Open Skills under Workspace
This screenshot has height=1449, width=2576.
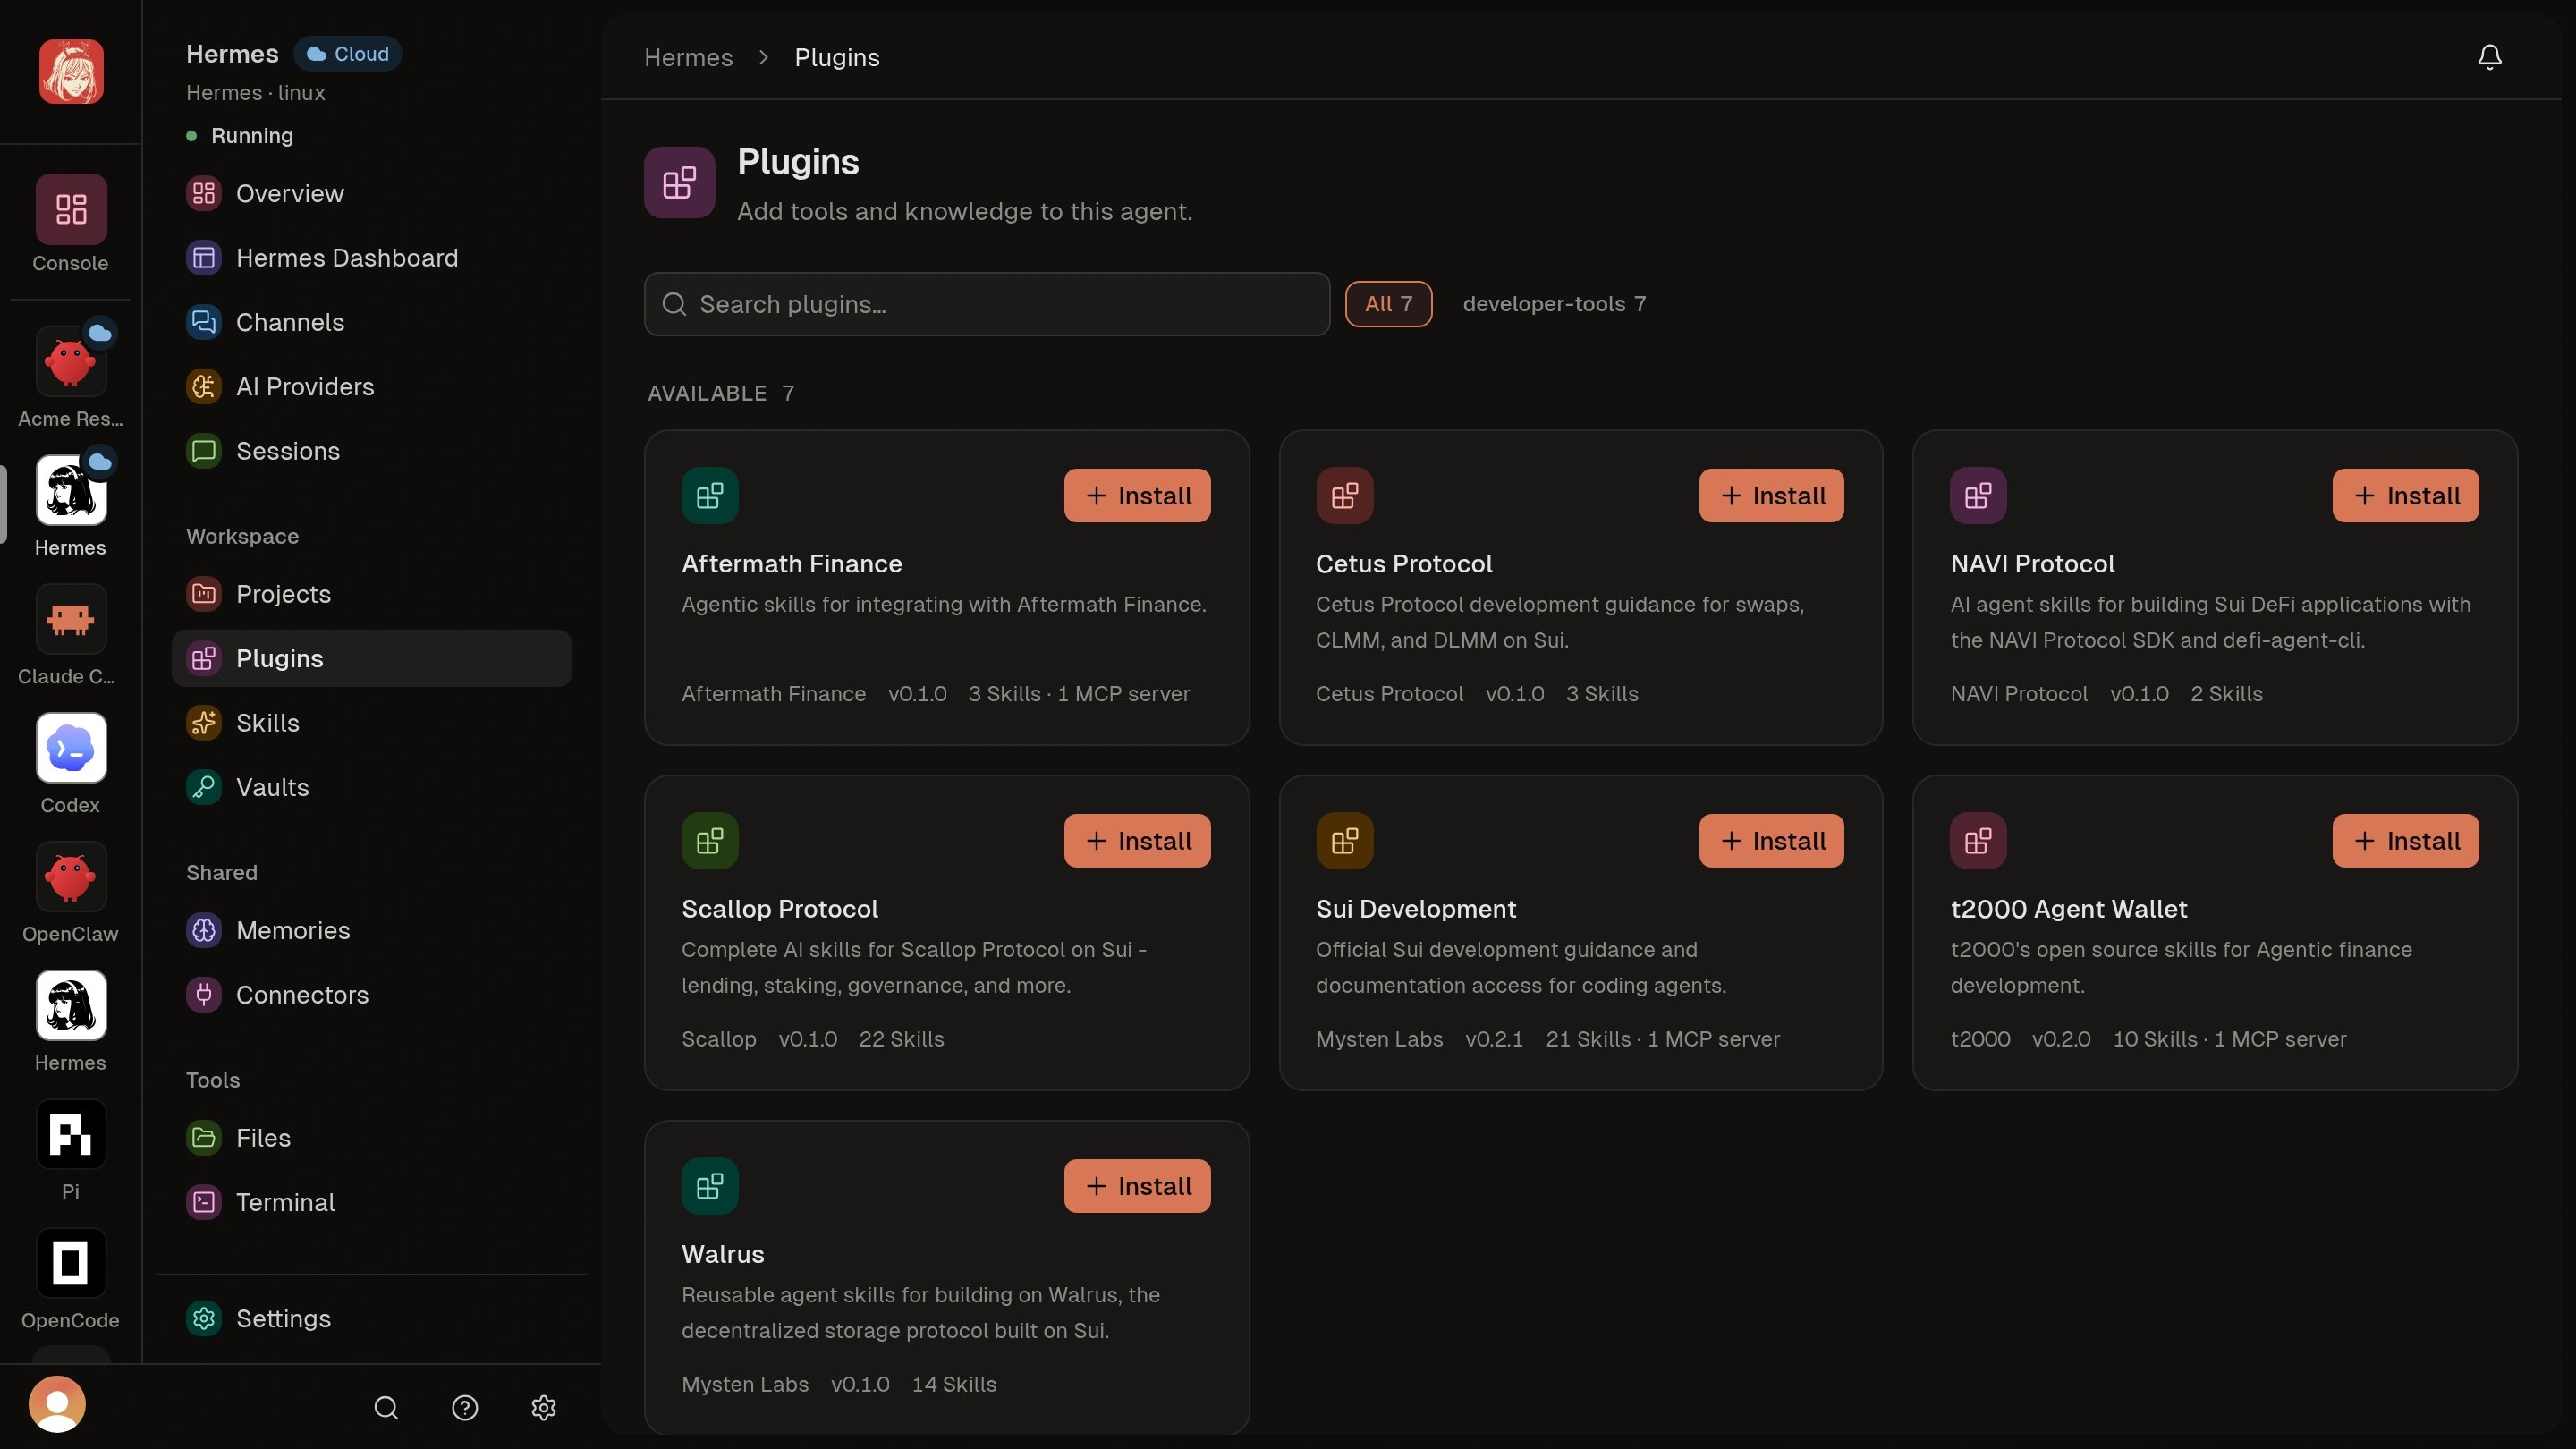(x=372, y=723)
